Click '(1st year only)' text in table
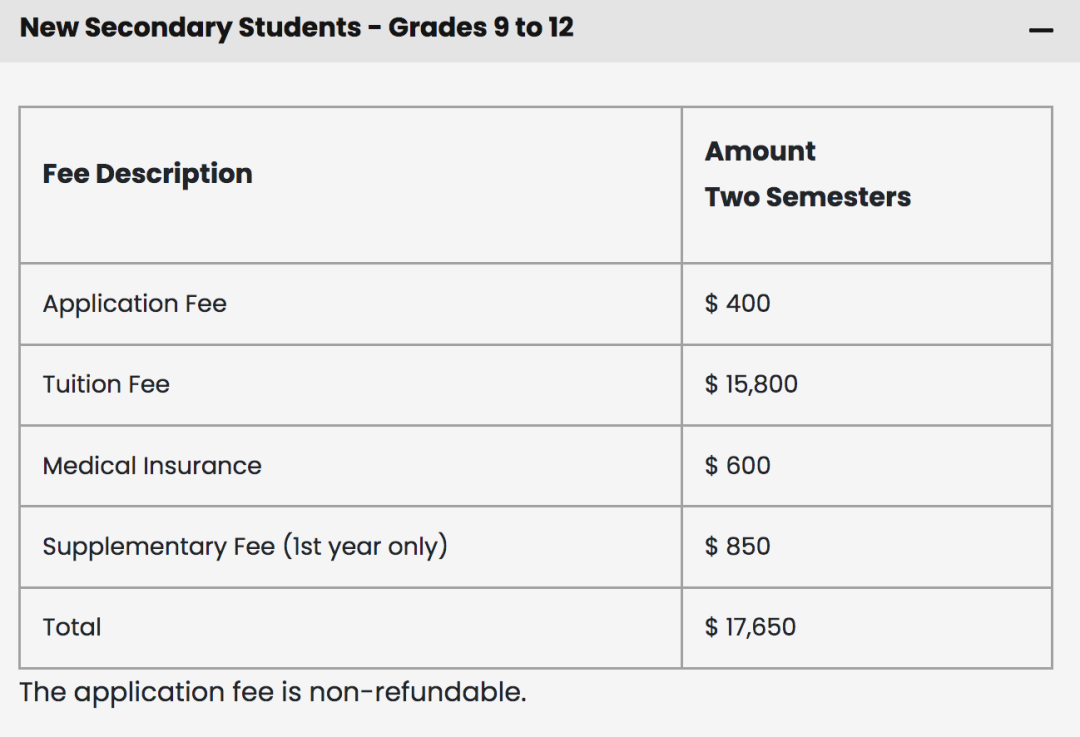Viewport: 1080px width, 737px height. coord(365,547)
